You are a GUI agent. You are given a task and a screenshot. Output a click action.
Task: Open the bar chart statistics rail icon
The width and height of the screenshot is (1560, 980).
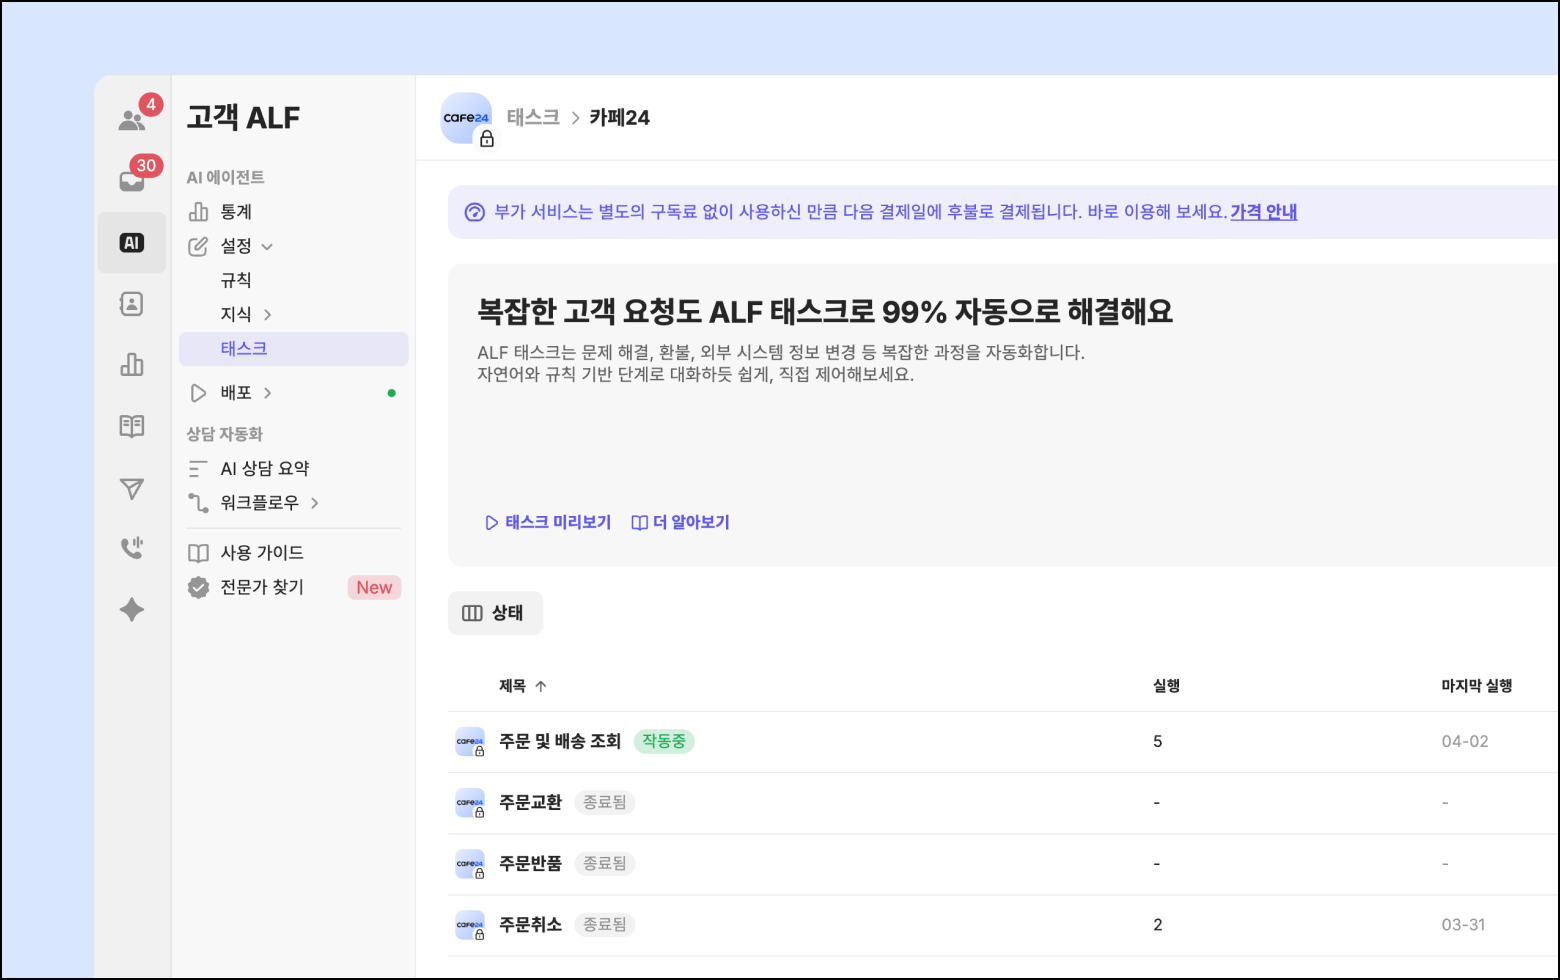pos(132,365)
